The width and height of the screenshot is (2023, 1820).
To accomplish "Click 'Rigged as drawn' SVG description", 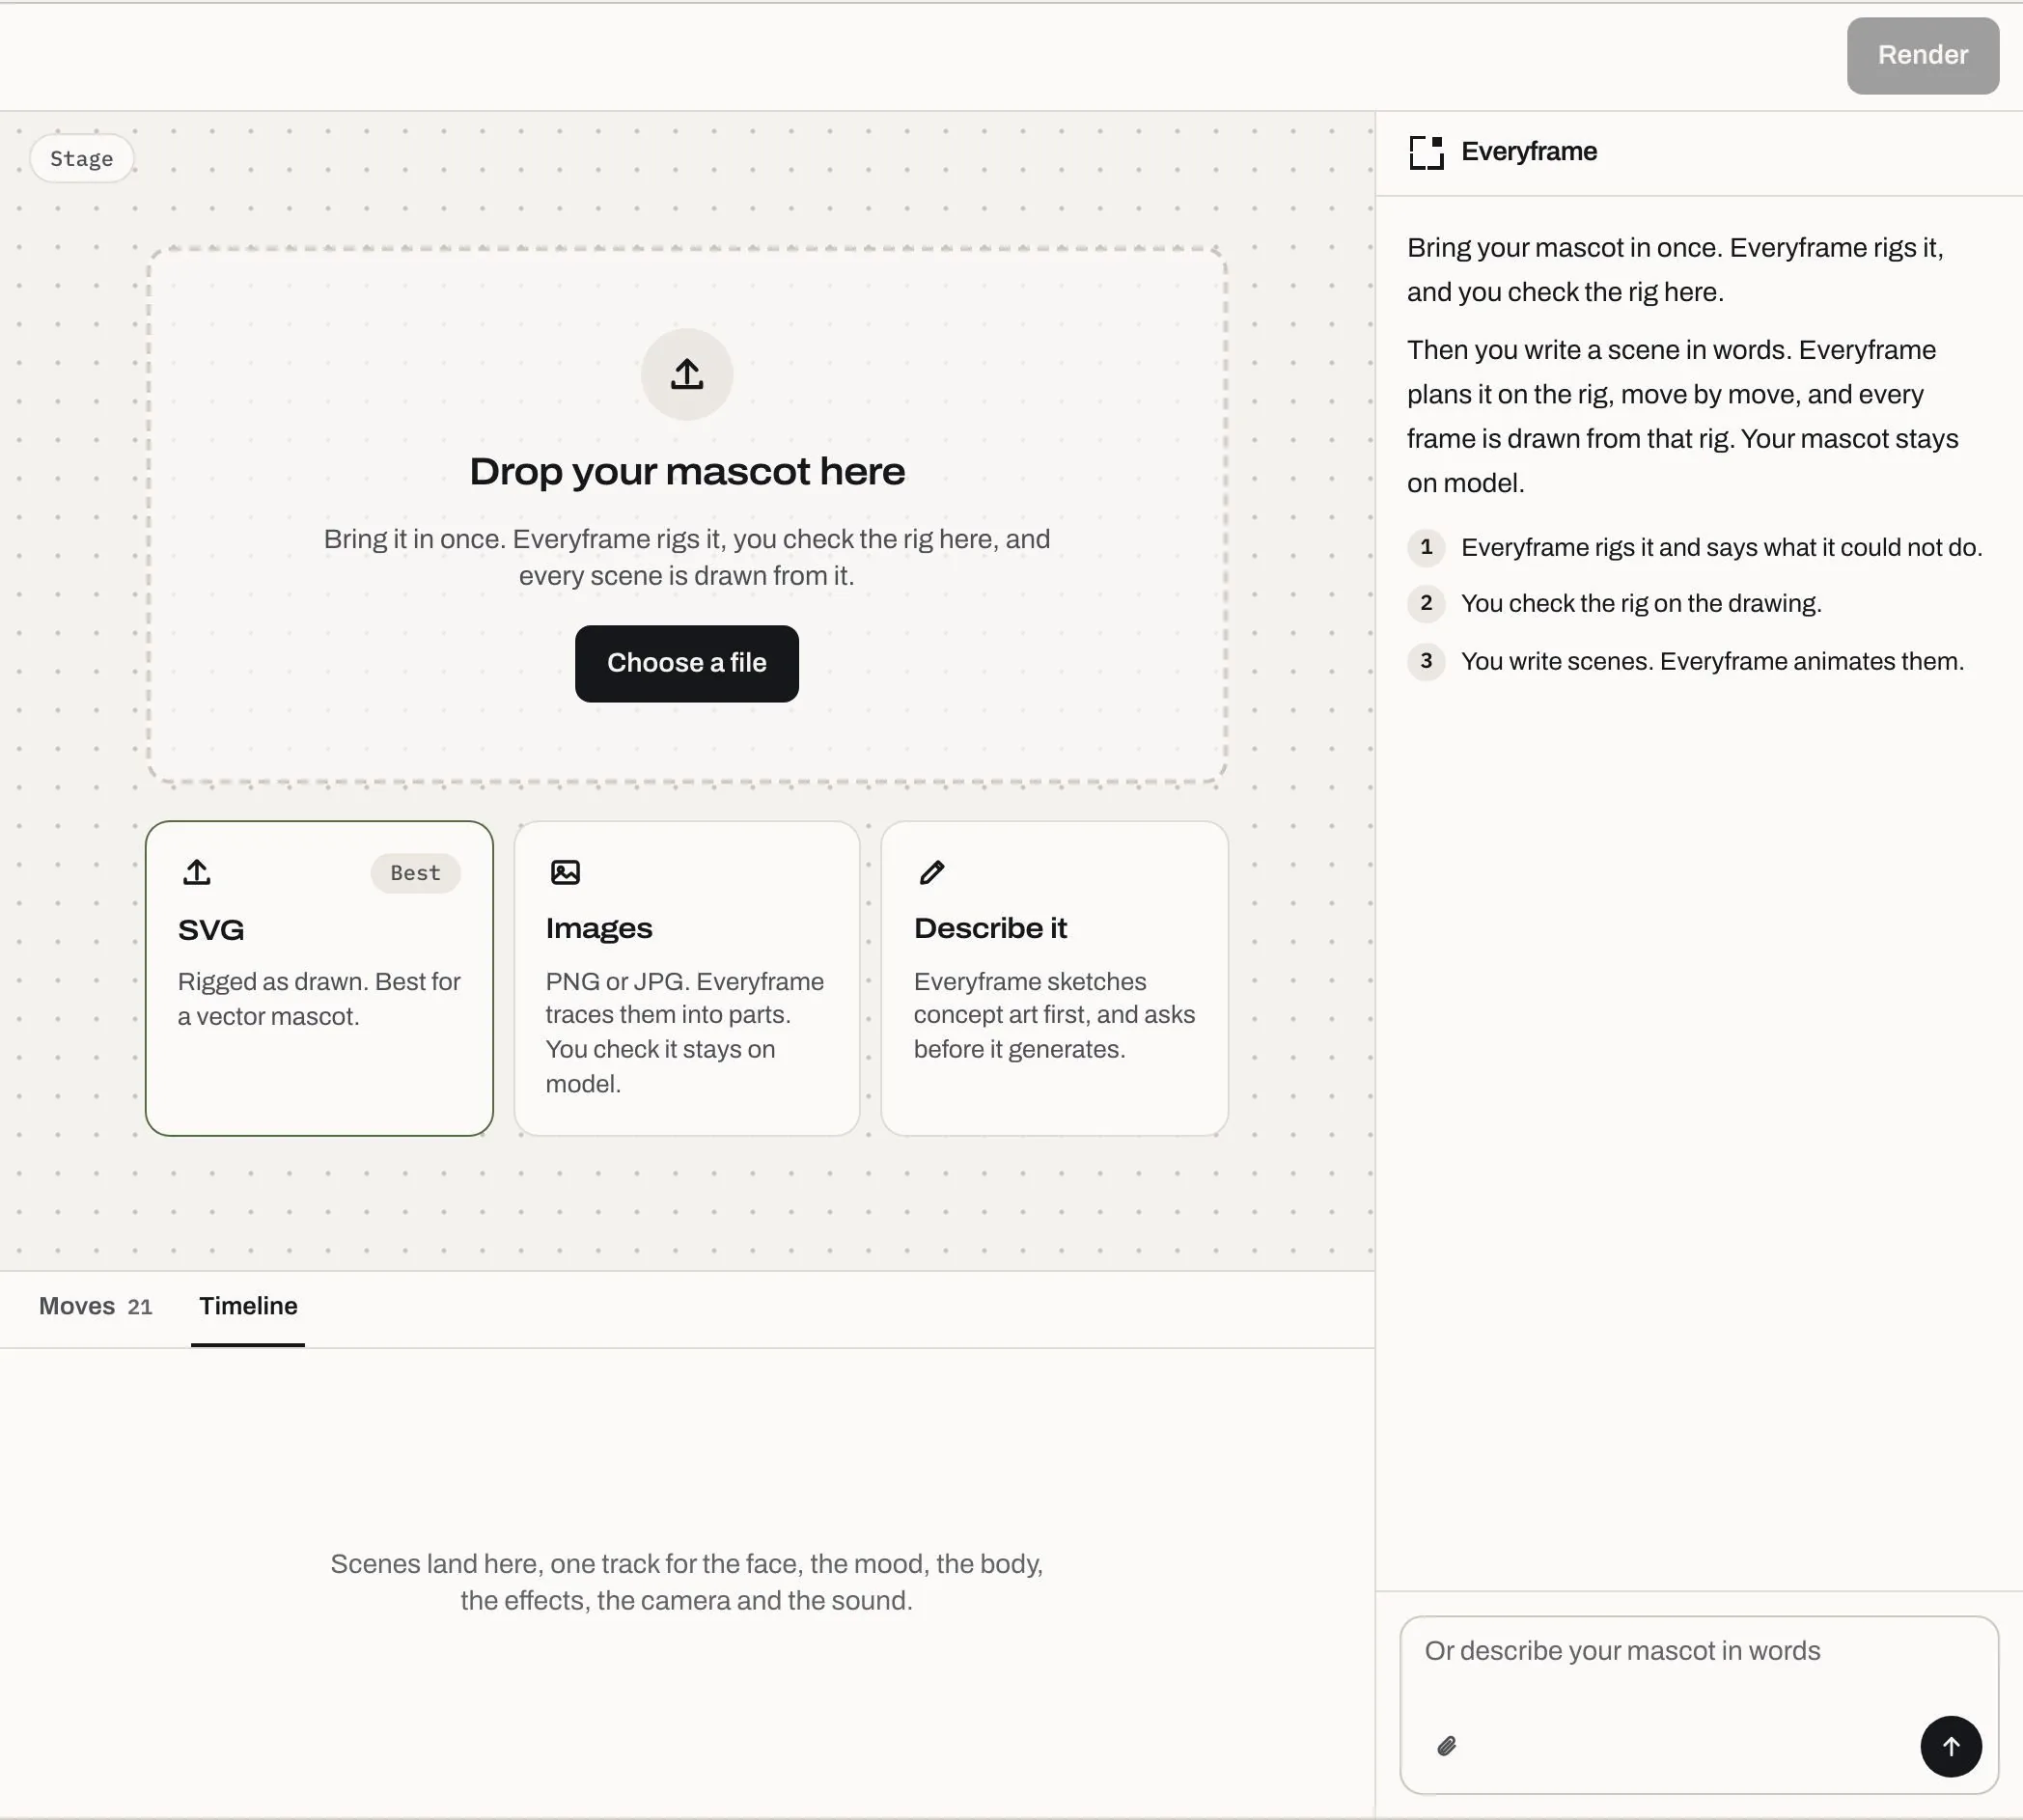I will pyautogui.click(x=319, y=999).
